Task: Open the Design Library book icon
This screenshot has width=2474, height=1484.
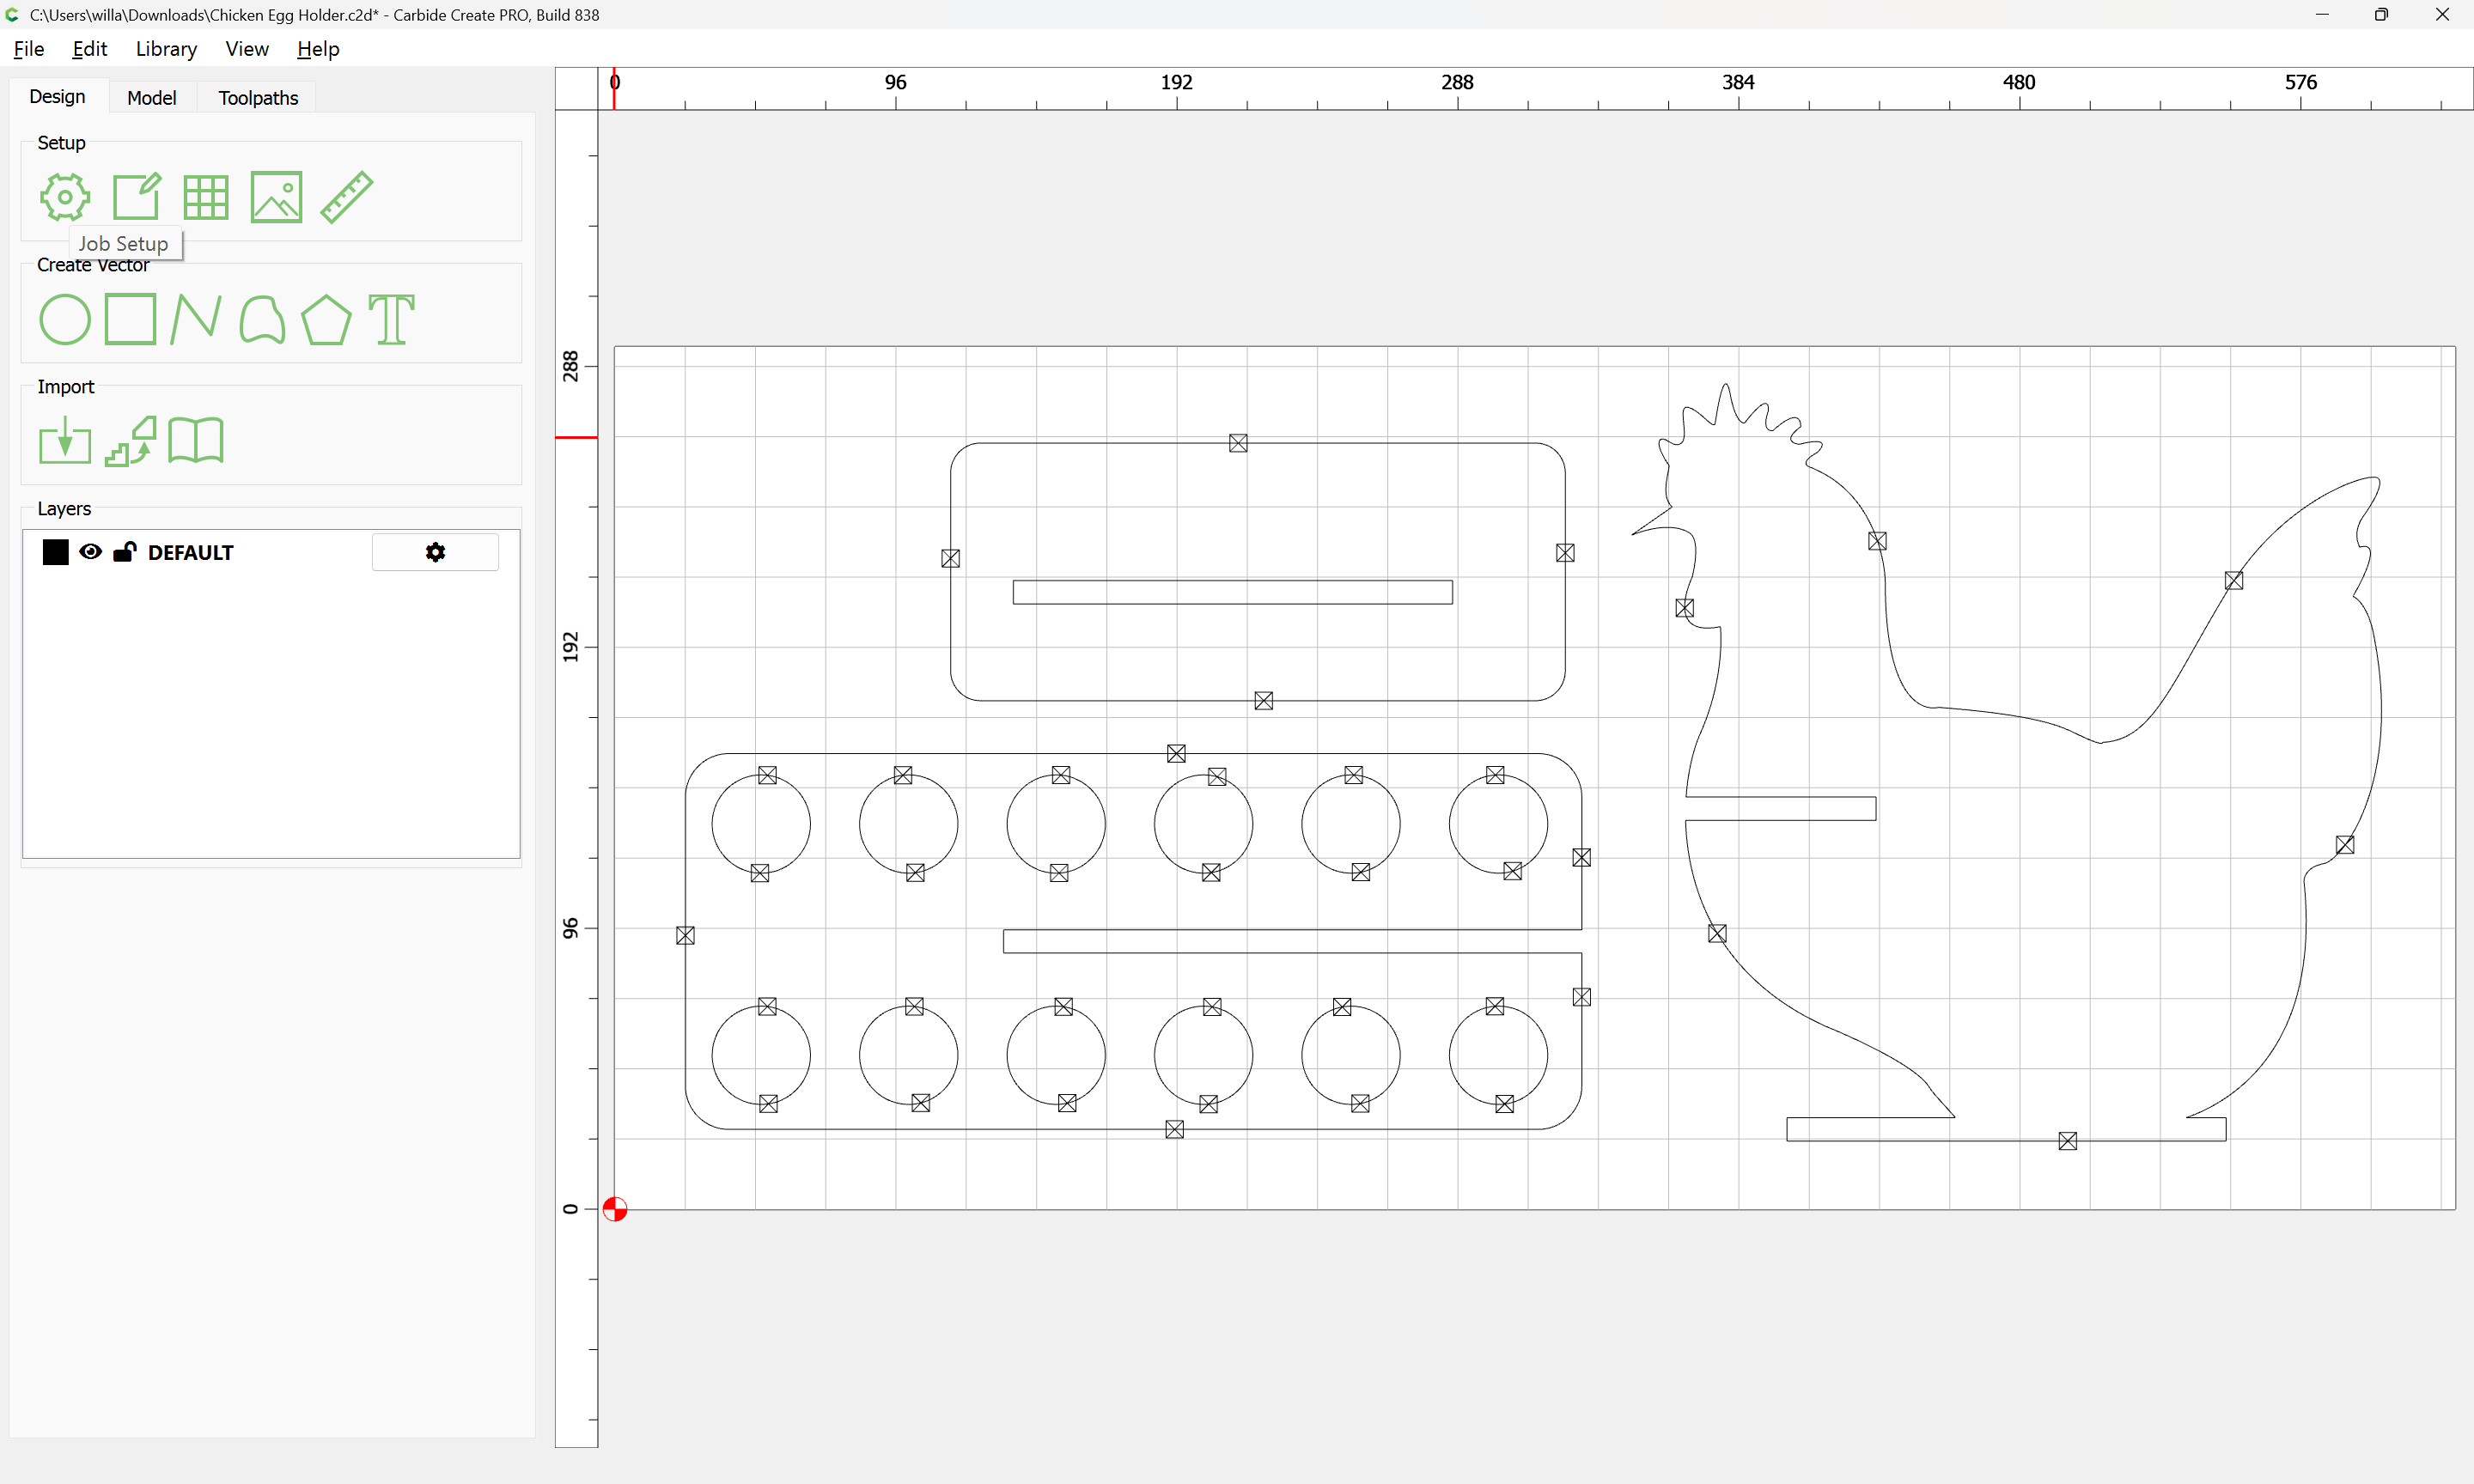Action: (196, 441)
